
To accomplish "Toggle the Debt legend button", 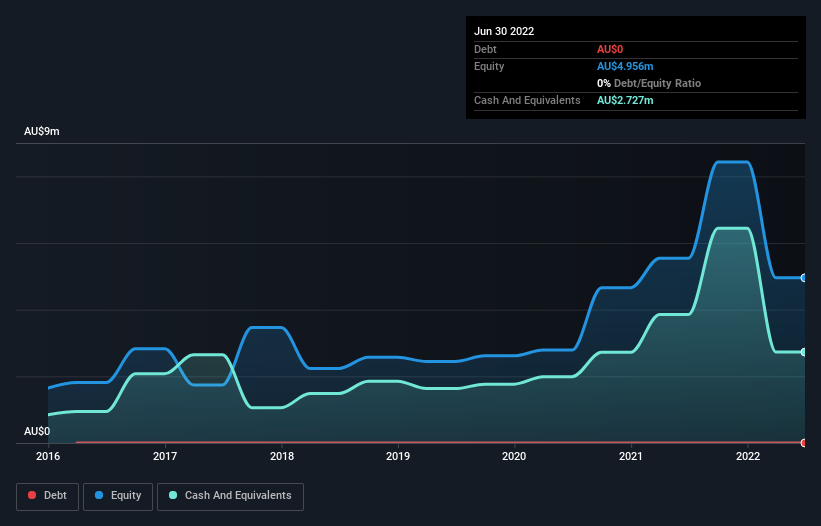I will (x=47, y=496).
